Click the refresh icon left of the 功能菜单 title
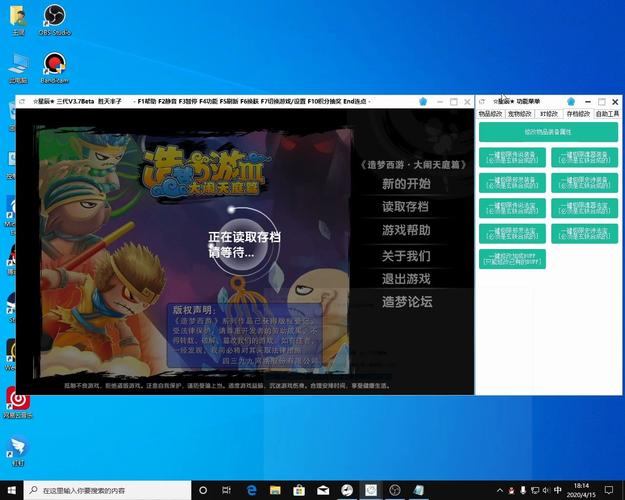The image size is (625, 500). point(482,102)
